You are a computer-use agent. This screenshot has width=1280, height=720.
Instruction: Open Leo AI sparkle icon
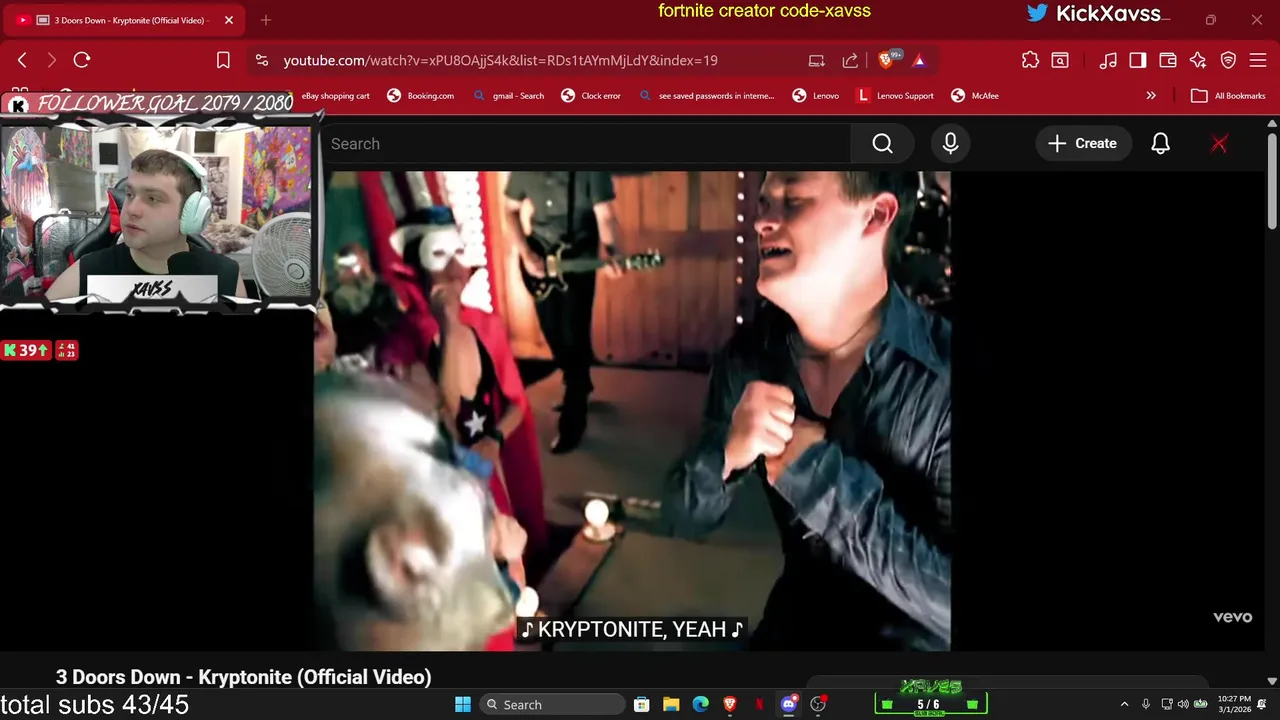coord(1198,60)
